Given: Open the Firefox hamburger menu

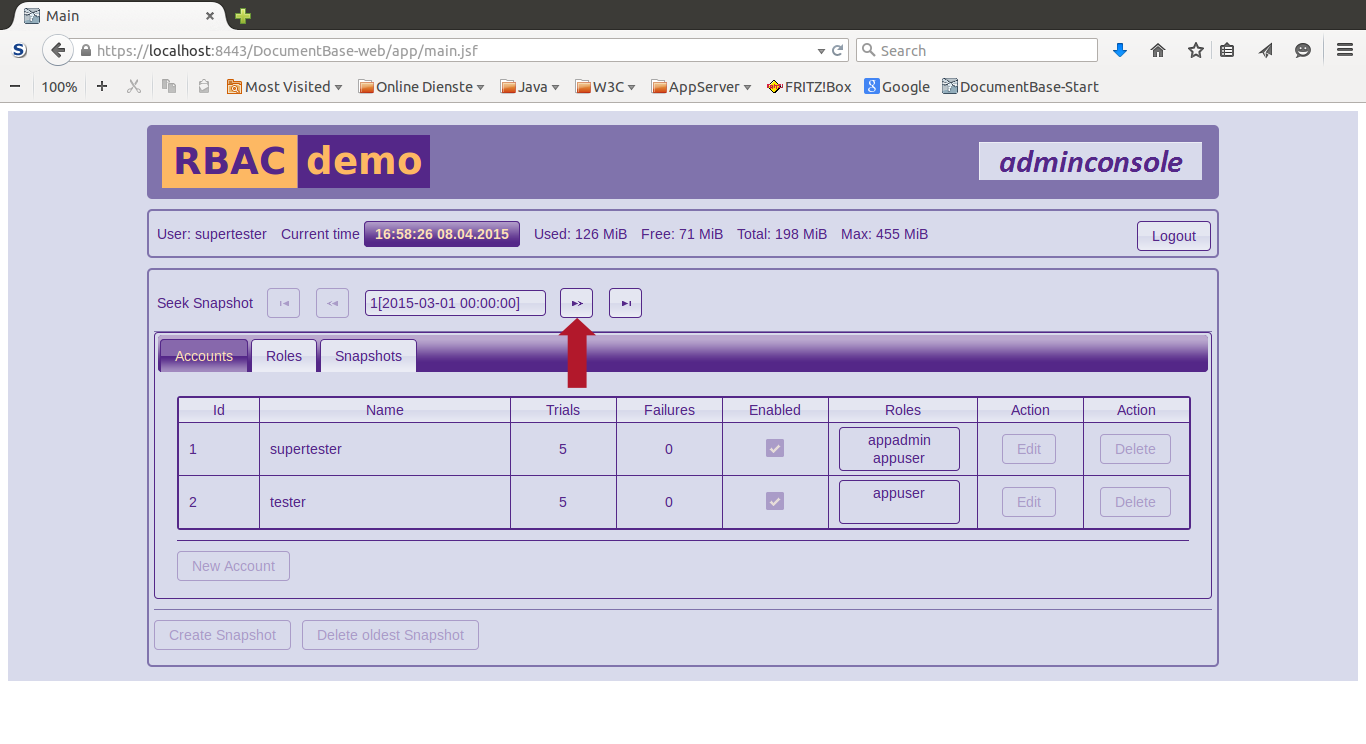Looking at the screenshot, I should pos(1345,50).
